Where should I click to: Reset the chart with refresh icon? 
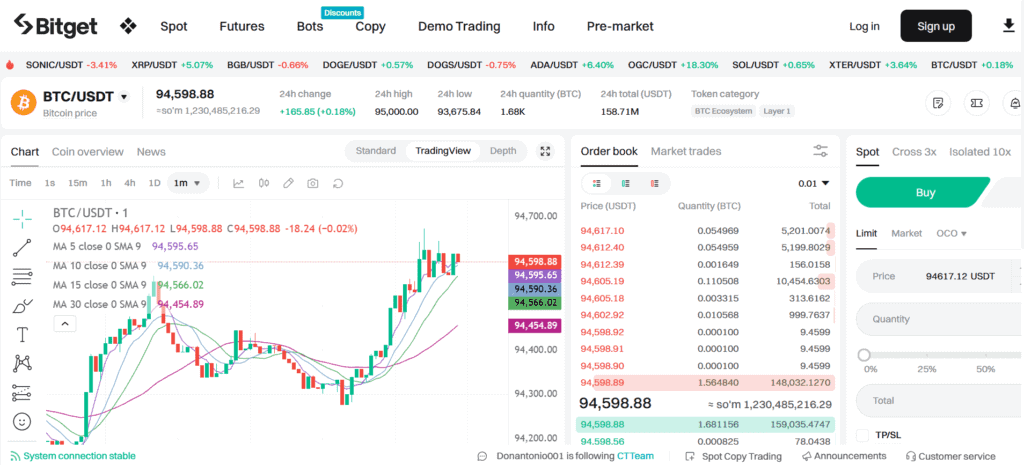(338, 184)
